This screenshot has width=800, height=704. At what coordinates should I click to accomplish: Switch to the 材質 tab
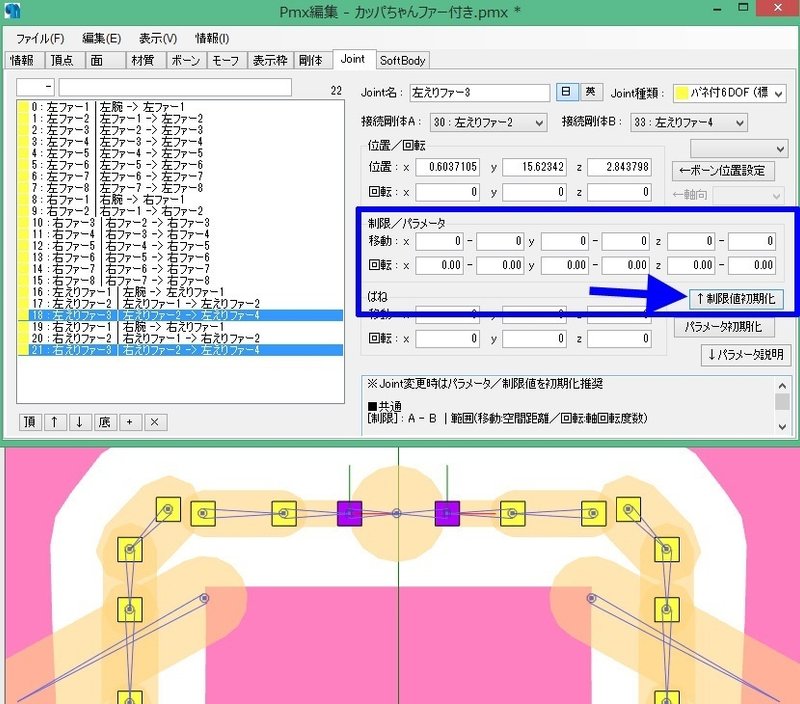(x=145, y=60)
